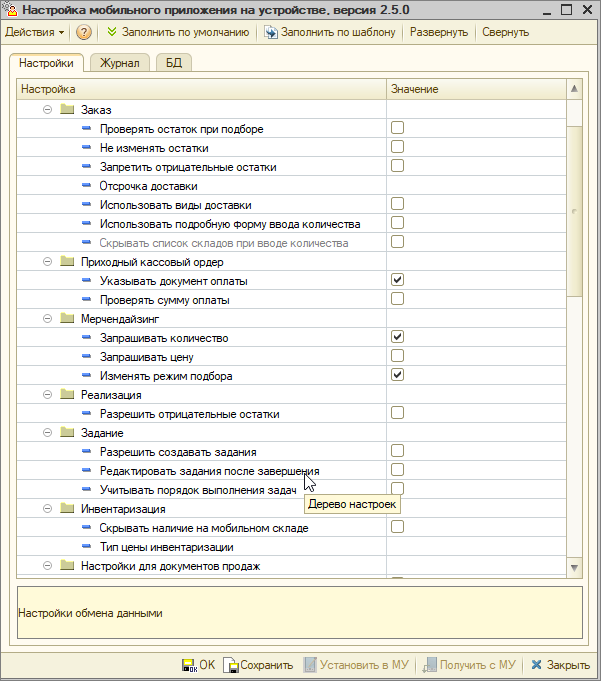601x681 pixels.
Task: Click the 'Мерчендайзинг' folder icon
Action: (67, 318)
